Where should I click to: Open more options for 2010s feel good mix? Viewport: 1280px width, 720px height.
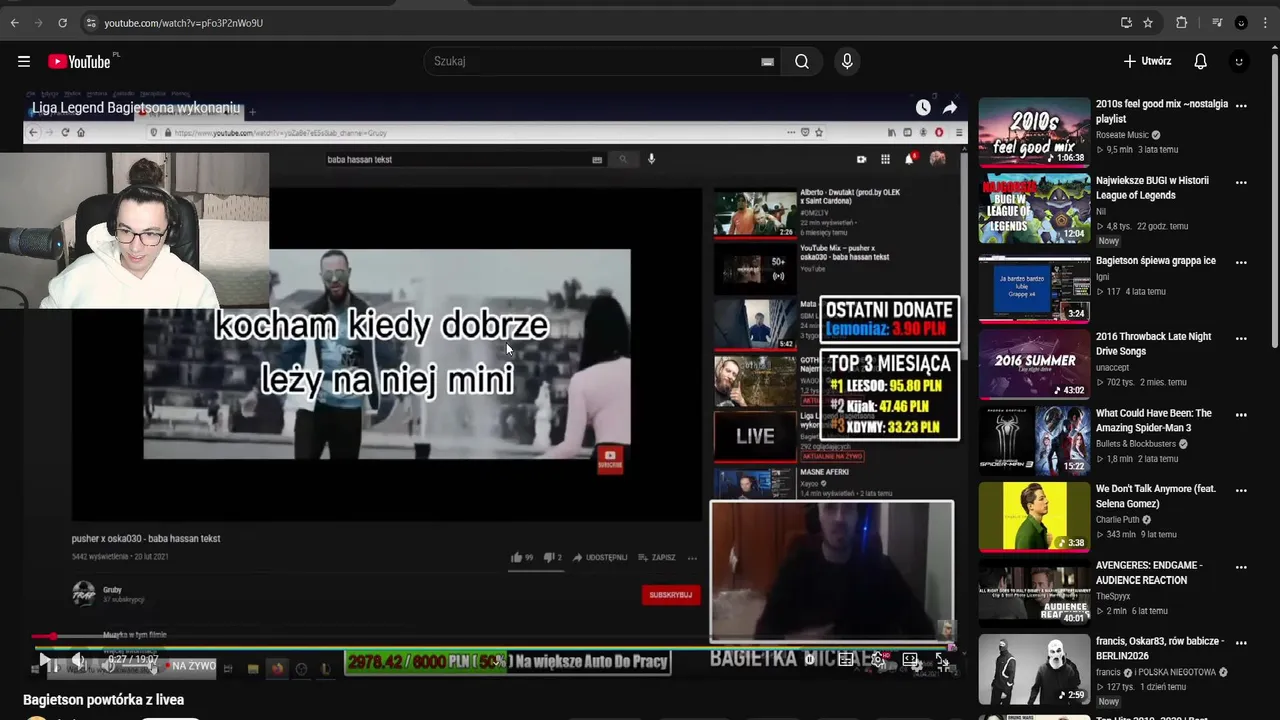(1241, 105)
